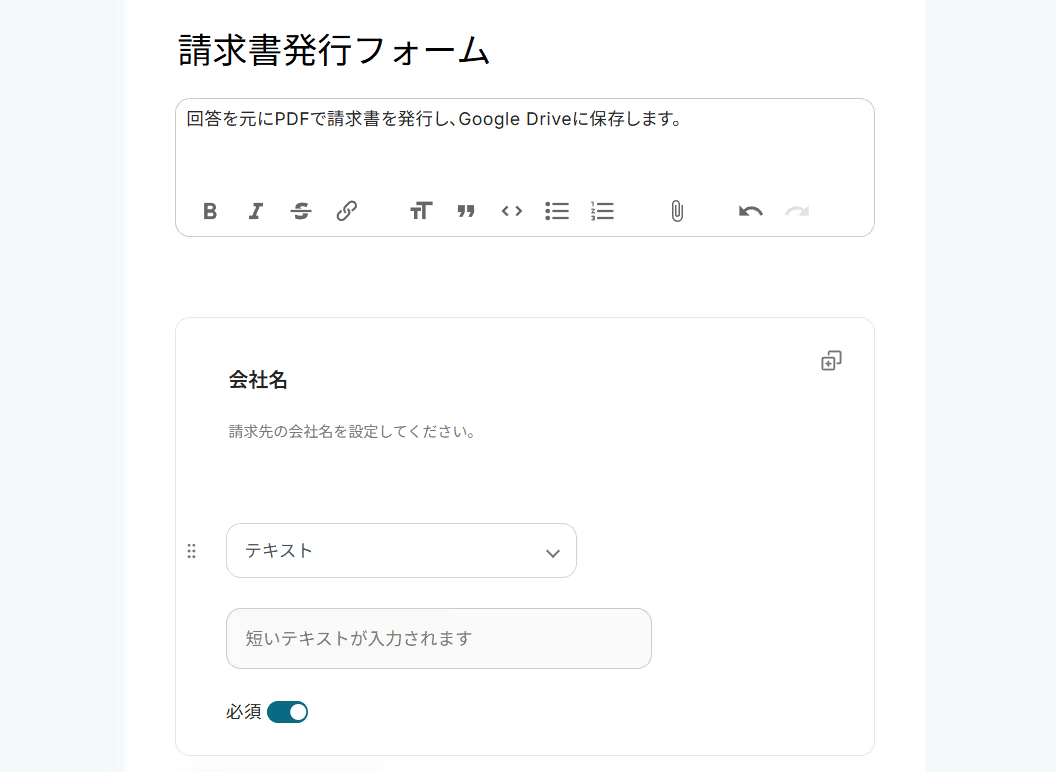Click the 請求先の会社名 description text
The image size is (1056, 772).
(352, 433)
